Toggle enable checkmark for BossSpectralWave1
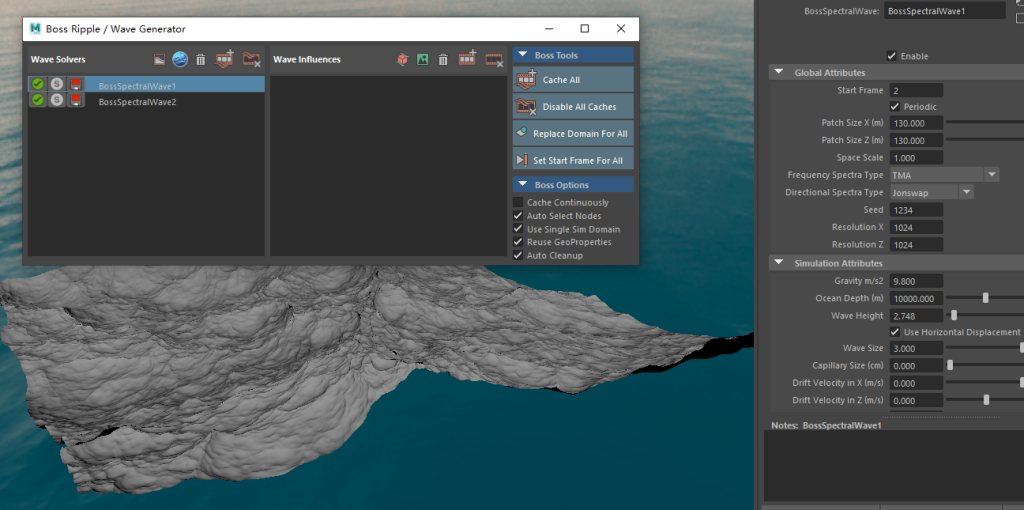 pos(38,84)
